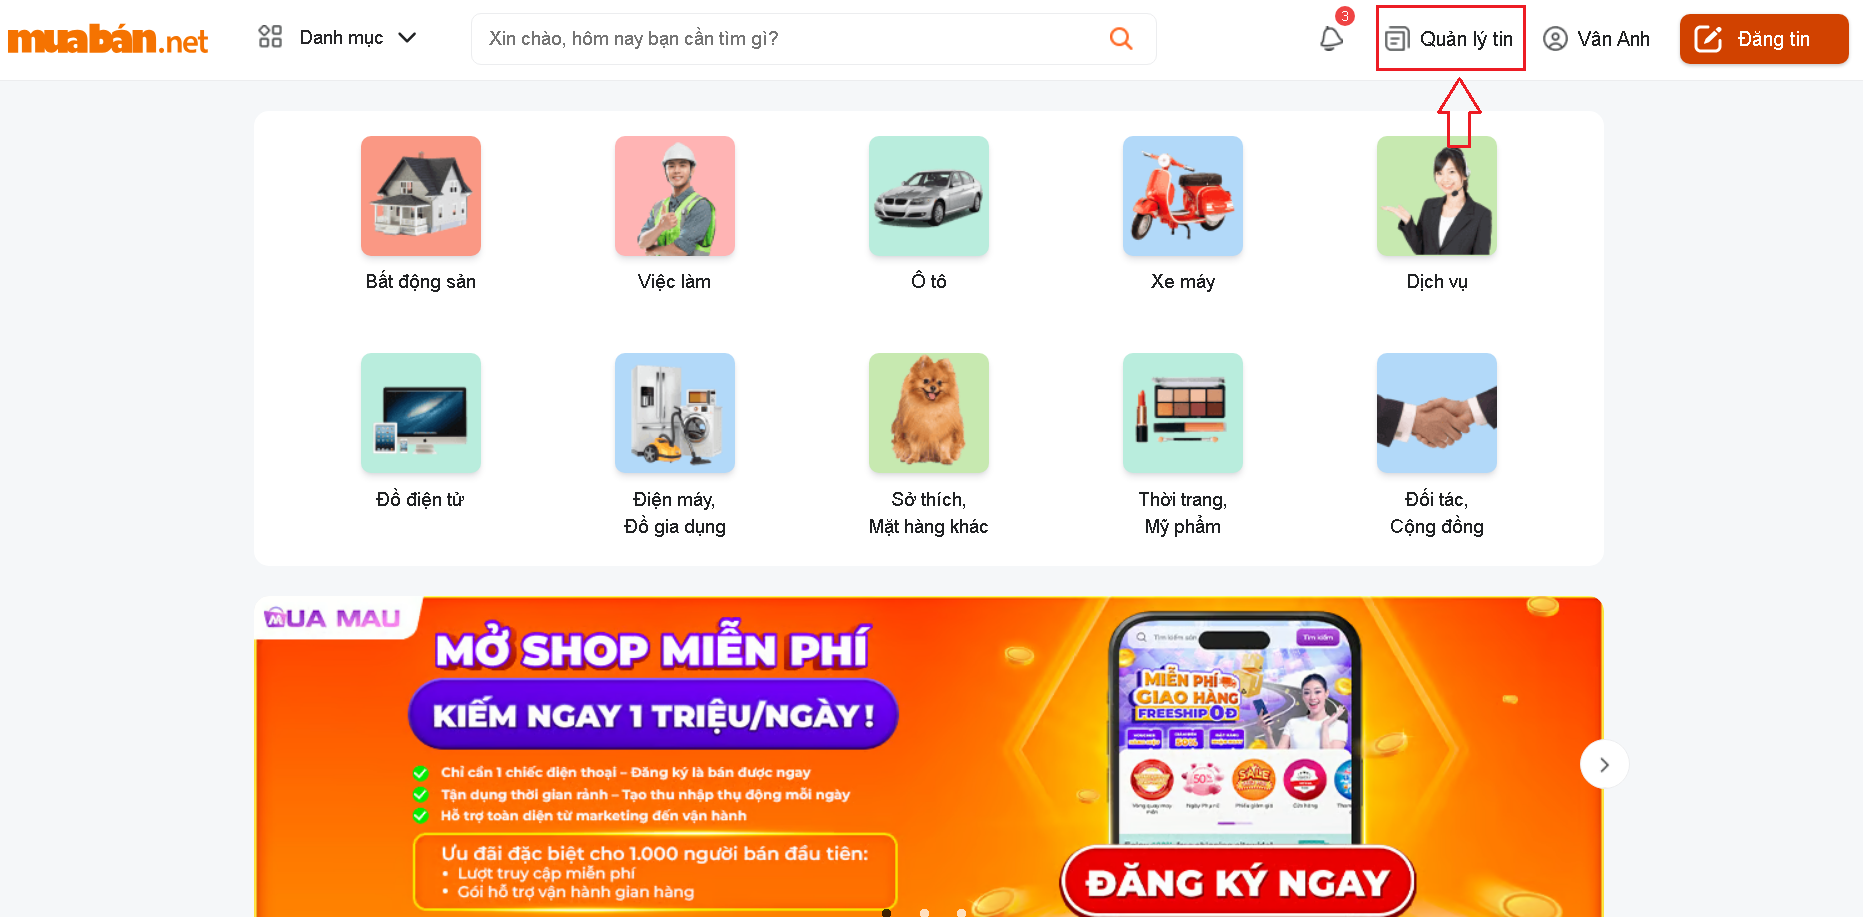Open the Vân Anh account menu
The width and height of the screenshot is (1863, 917).
click(1597, 39)
